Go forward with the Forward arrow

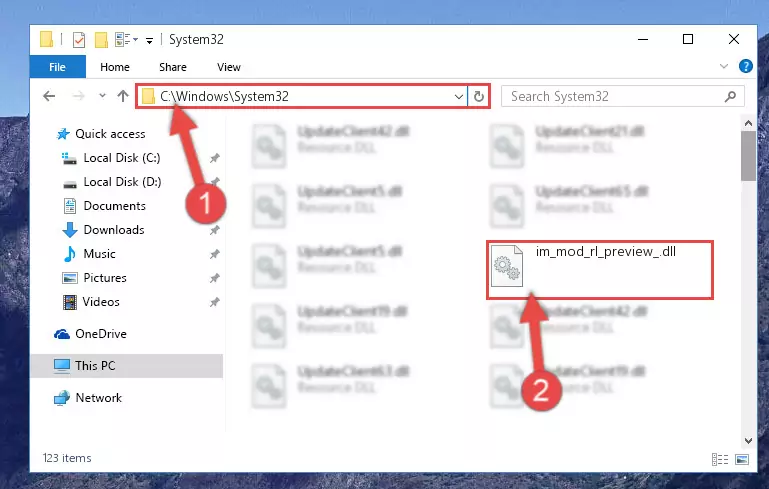pyautogui.click(x=78, y=96)
